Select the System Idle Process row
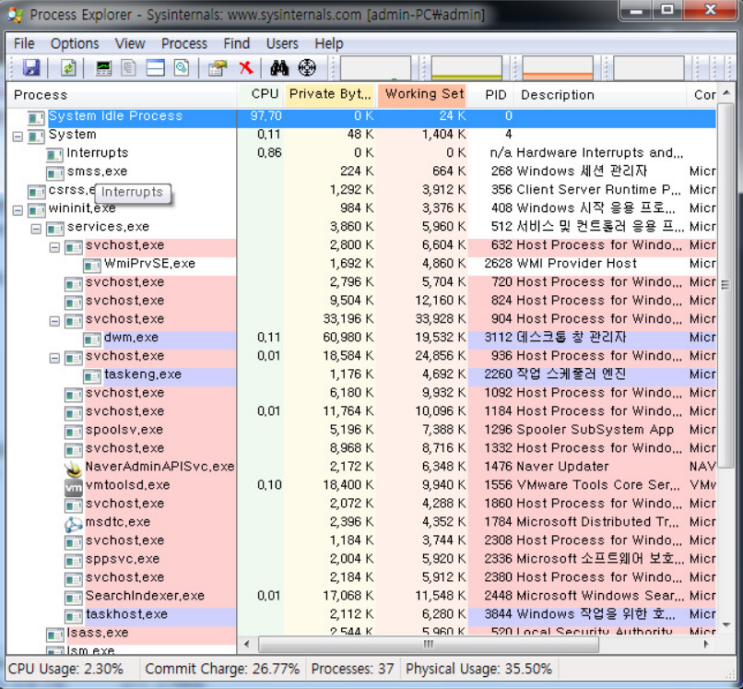The width and height of the screenshot is (743, 689). (x=362, y=117)
